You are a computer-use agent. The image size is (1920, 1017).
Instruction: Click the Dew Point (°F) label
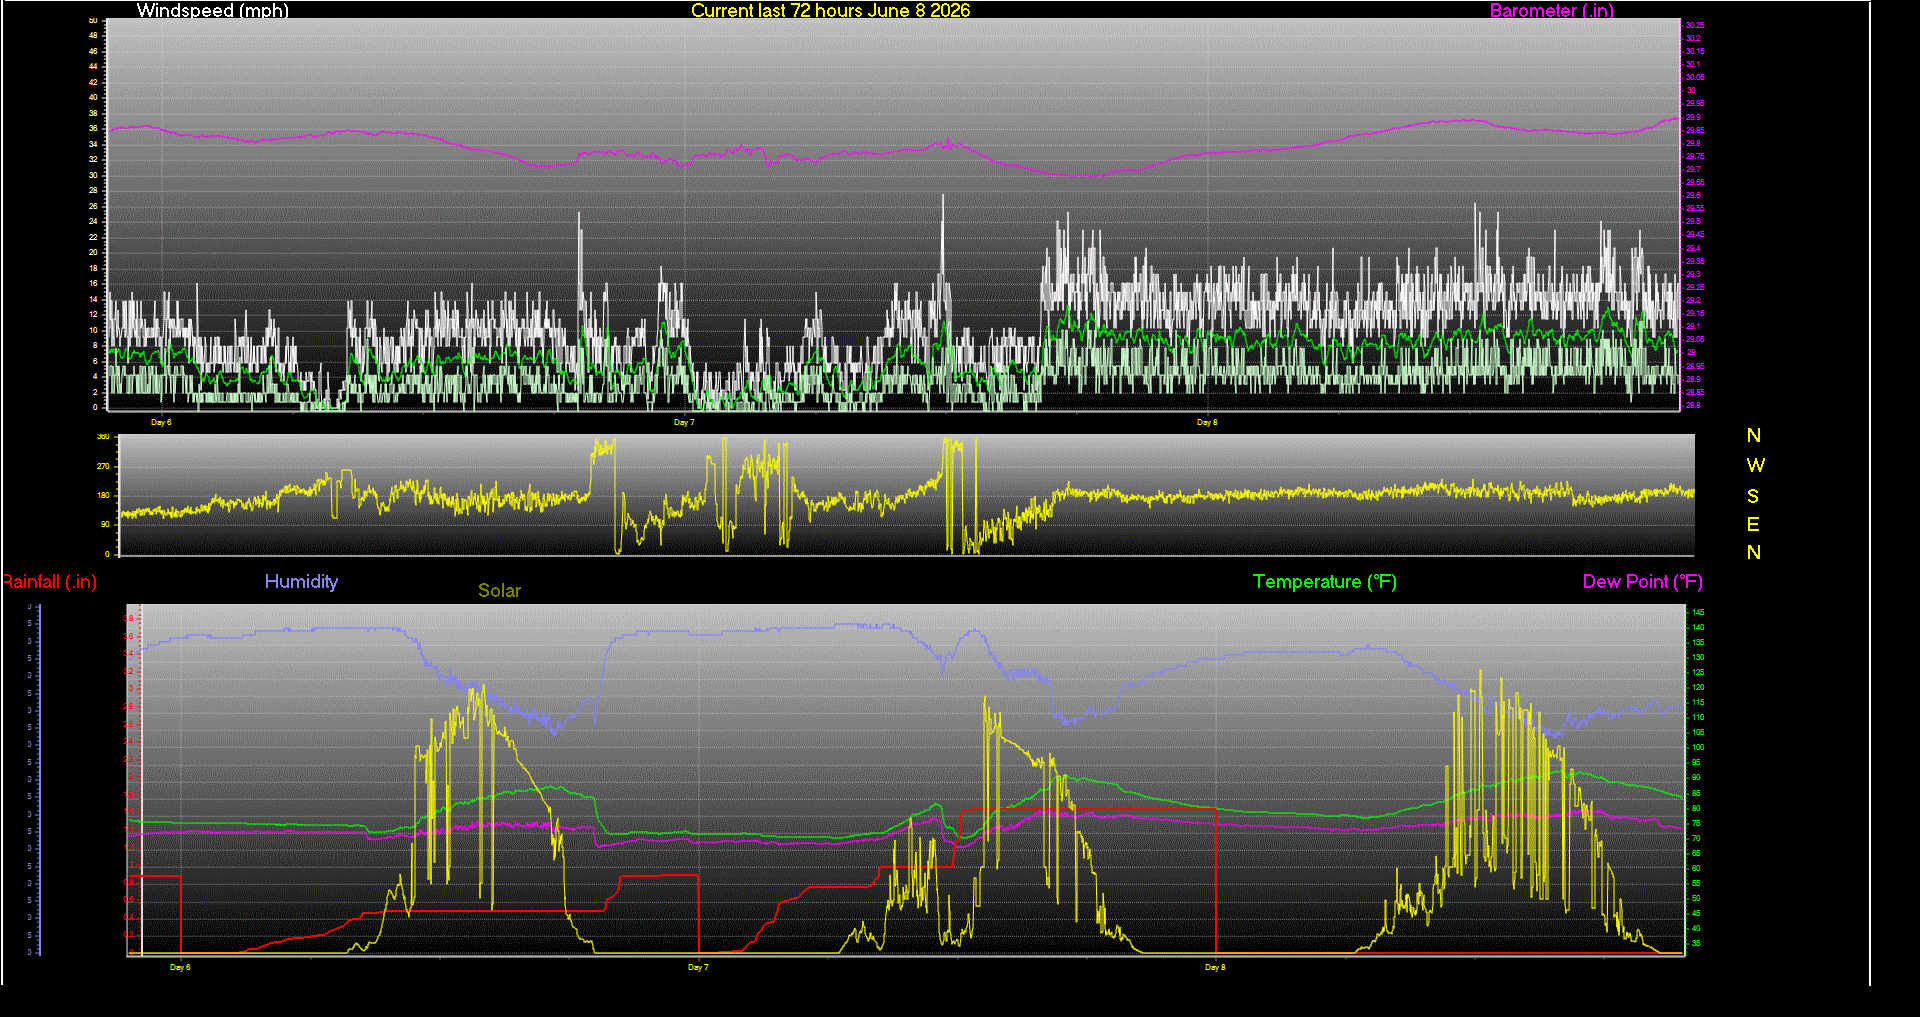click(1642, 581)
